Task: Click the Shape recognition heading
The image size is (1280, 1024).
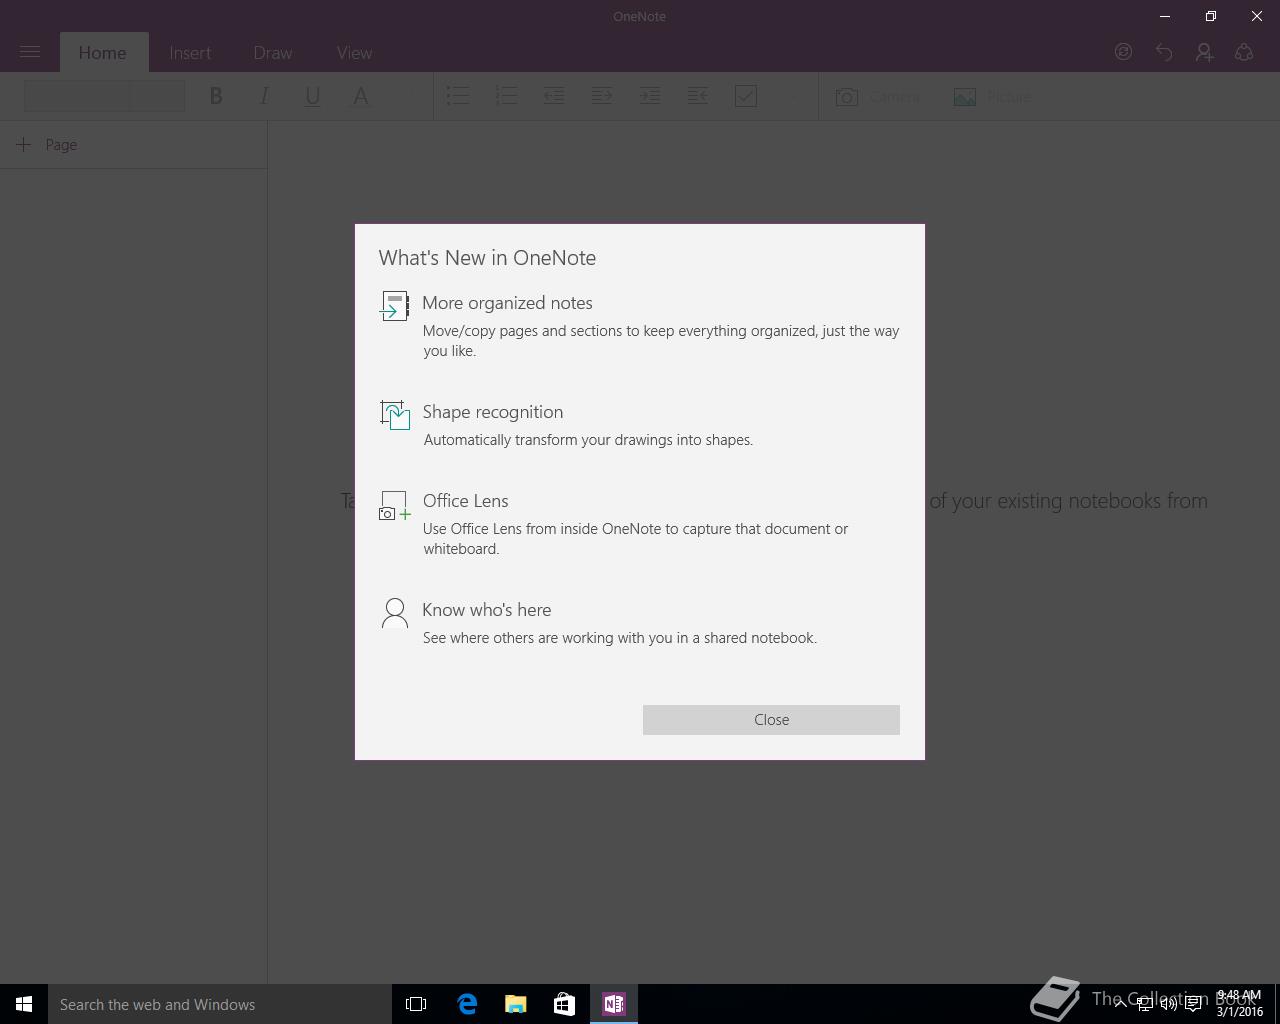Action: click(493, 412)
